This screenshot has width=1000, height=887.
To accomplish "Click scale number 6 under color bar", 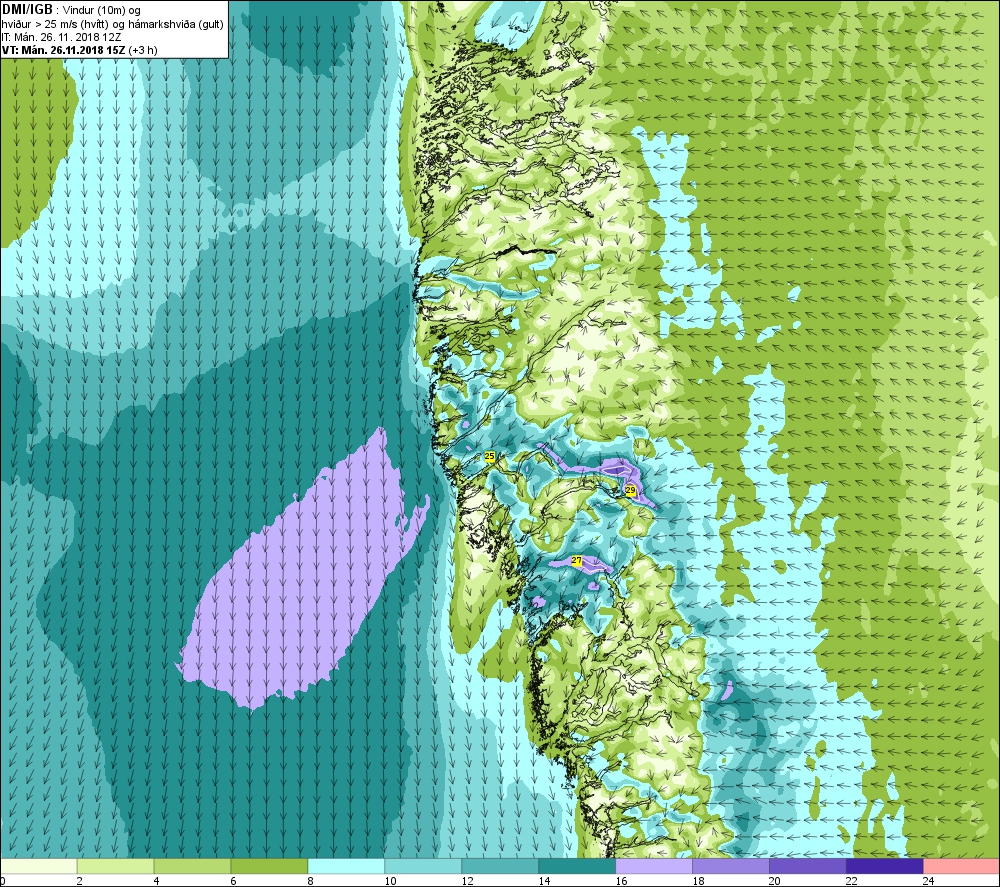I will [x=233, y=881].
